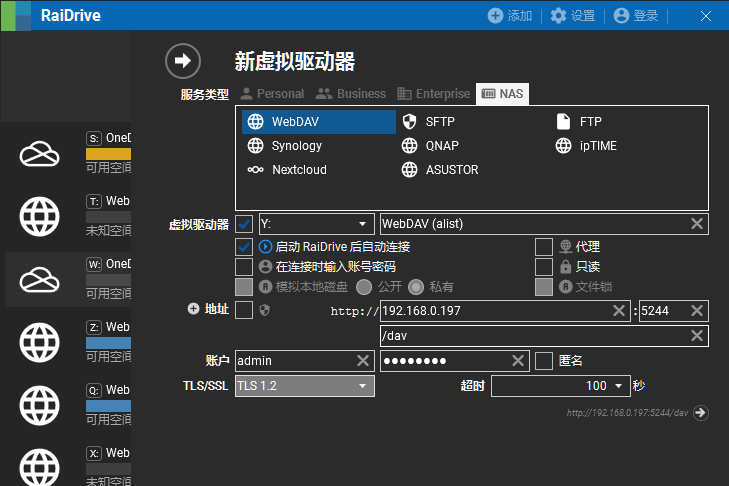Toggle the 模拟本地磁盘 checkbox
Image resolution: width=729 pixels, height=486 pixels.
click(244, 287)
